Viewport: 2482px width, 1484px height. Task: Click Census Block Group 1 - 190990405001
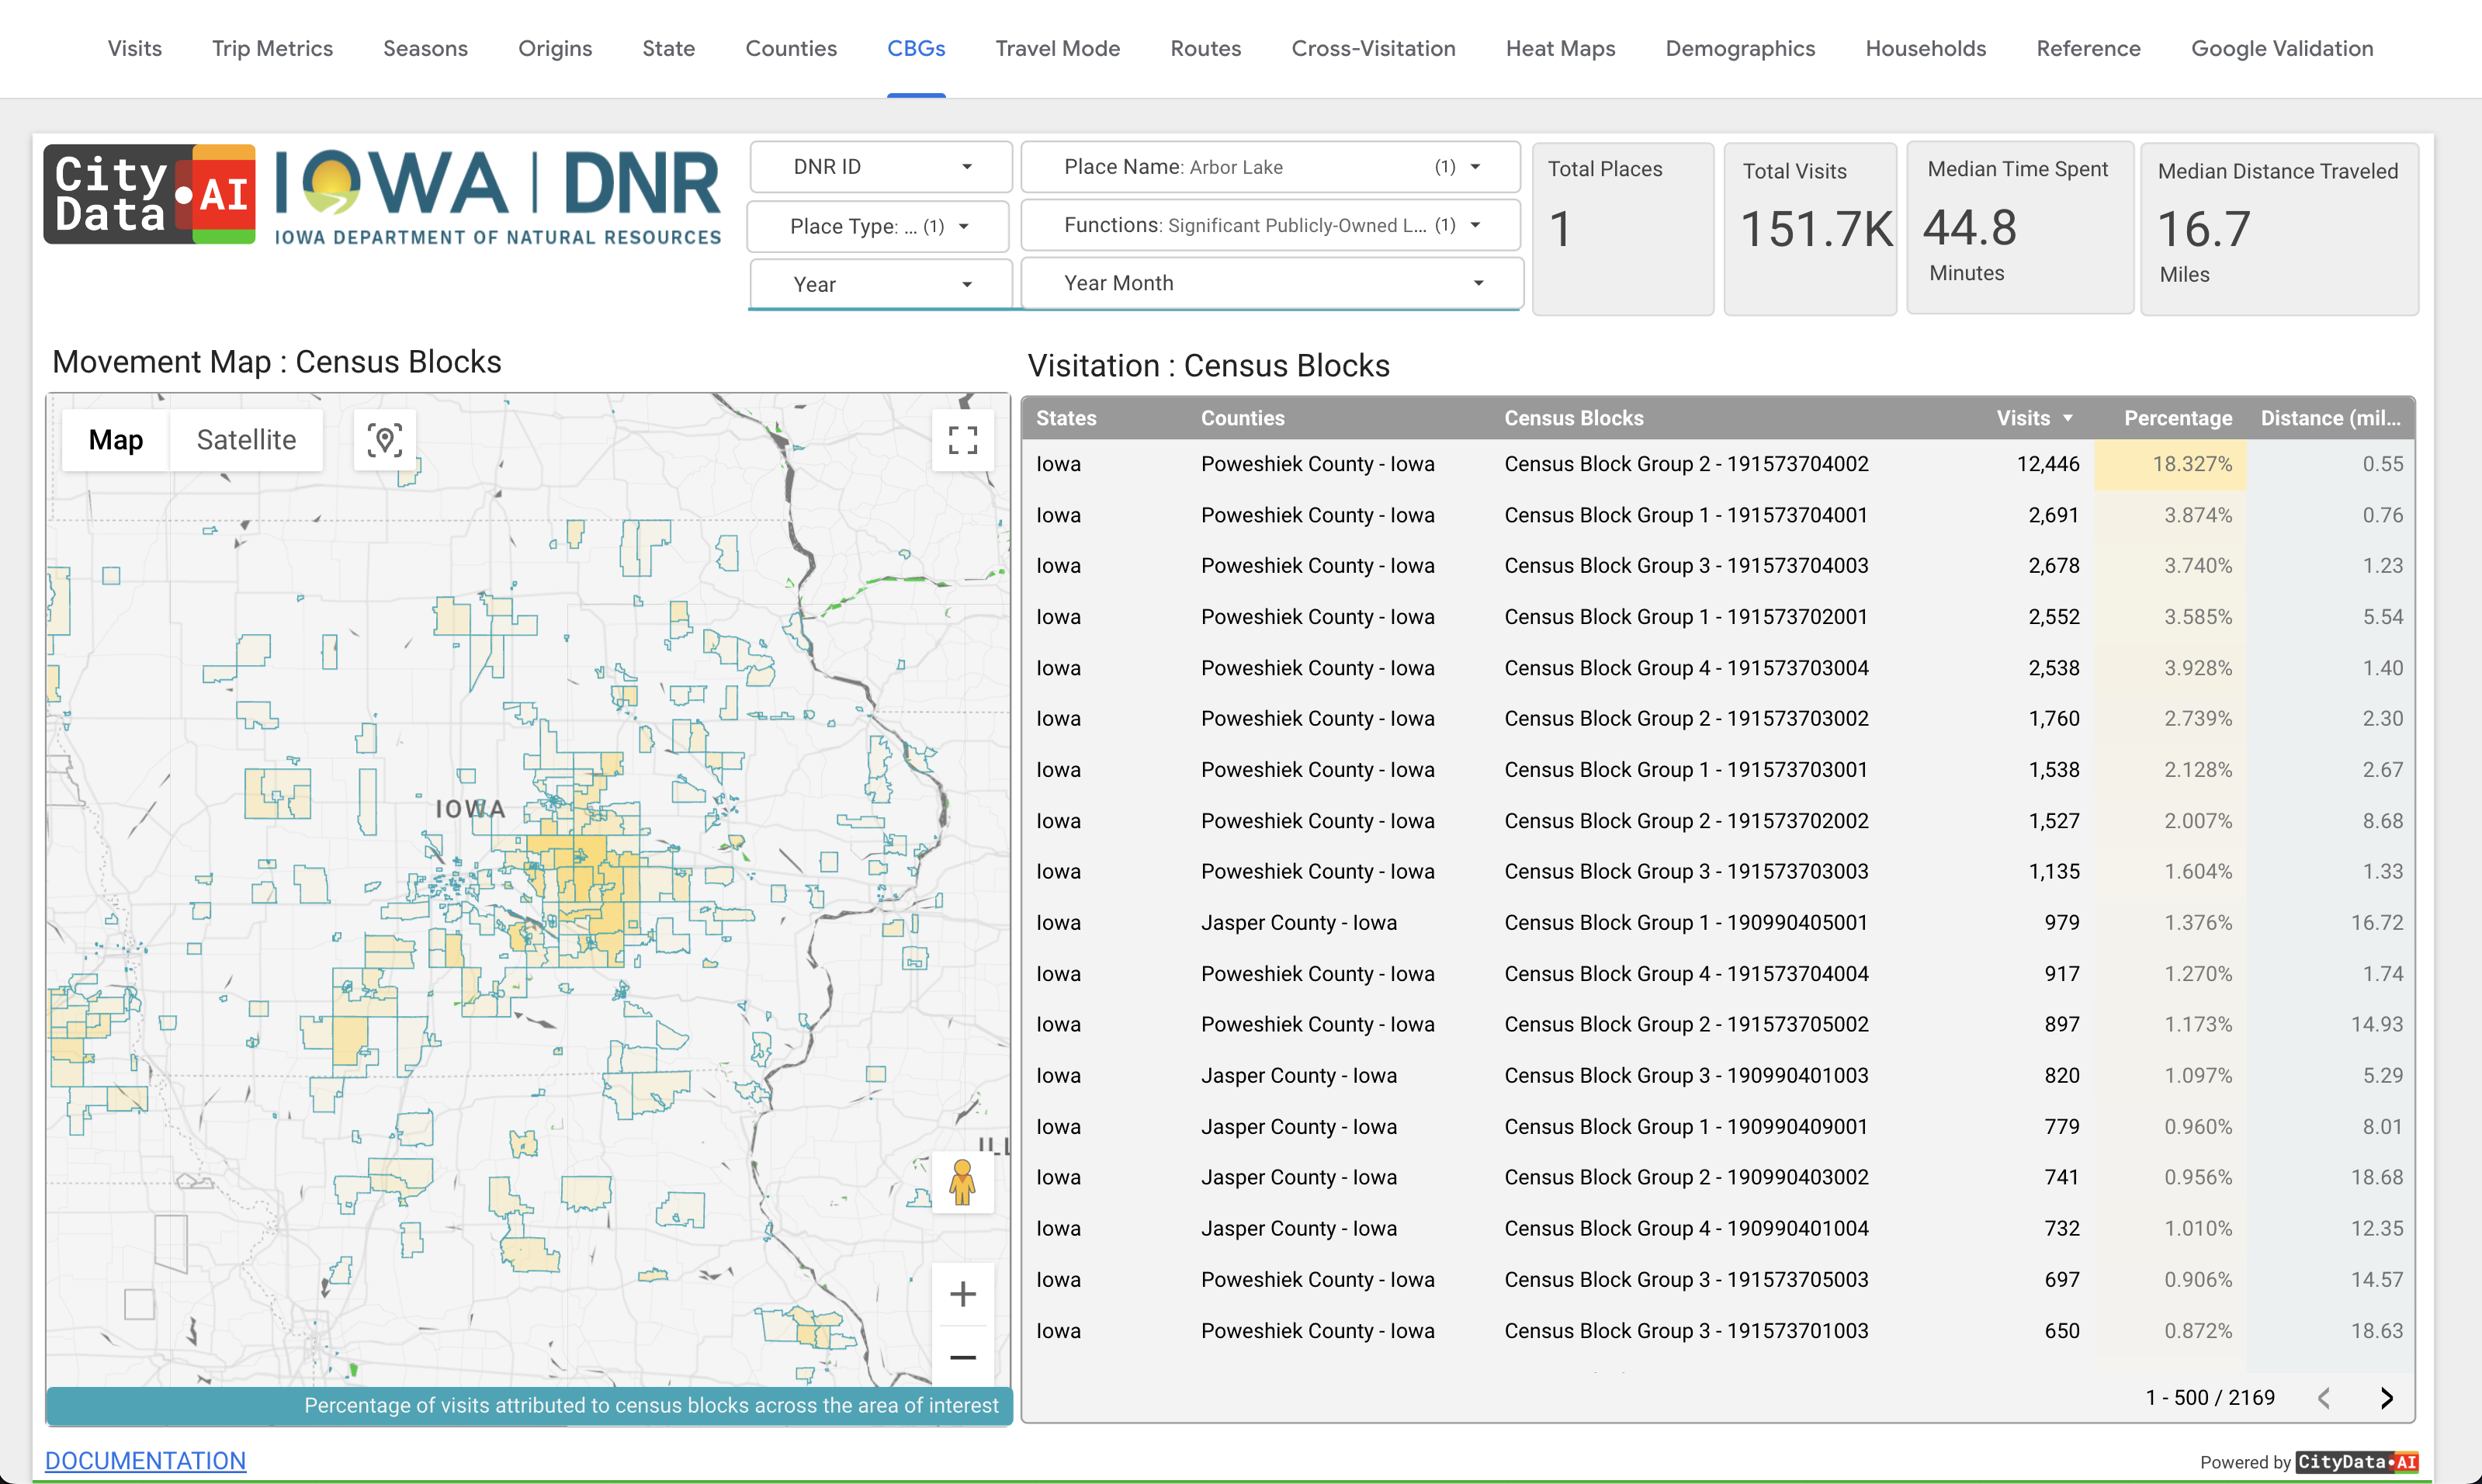[1686, 922]
